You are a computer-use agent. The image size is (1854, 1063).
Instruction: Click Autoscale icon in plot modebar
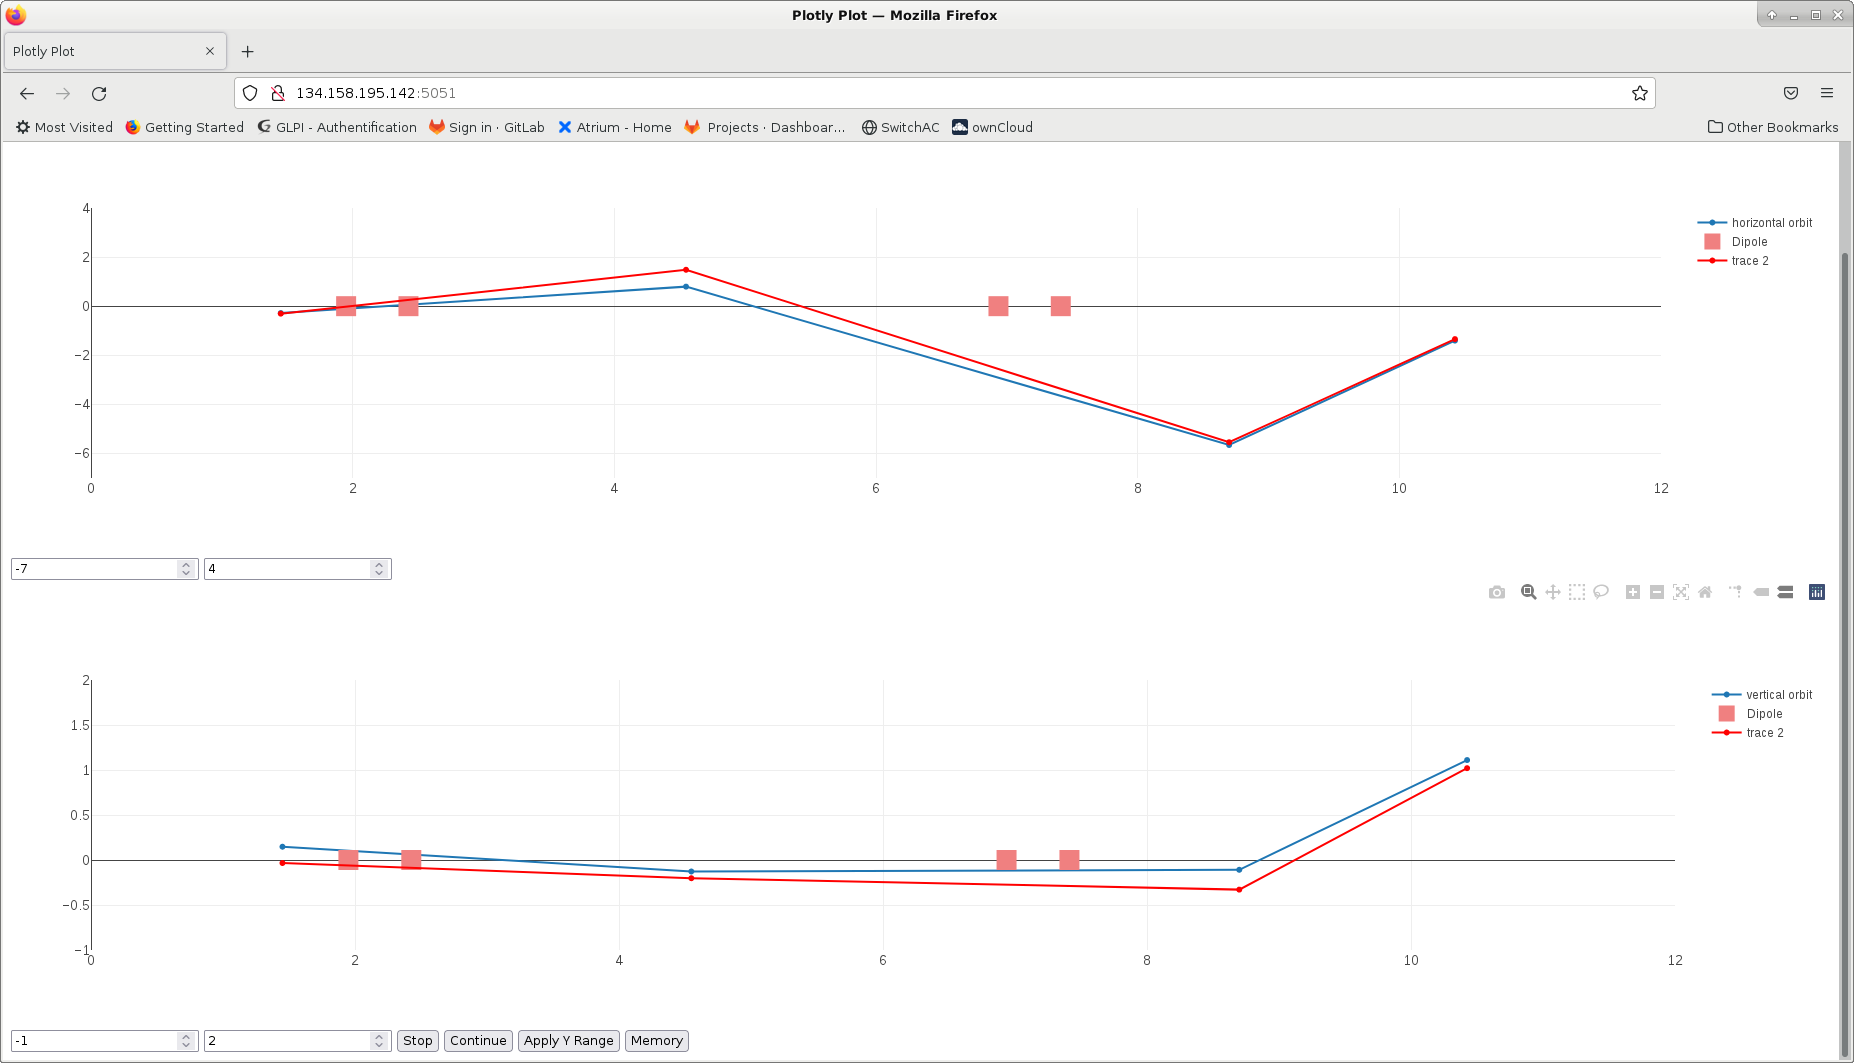(x=1680, y=592)
